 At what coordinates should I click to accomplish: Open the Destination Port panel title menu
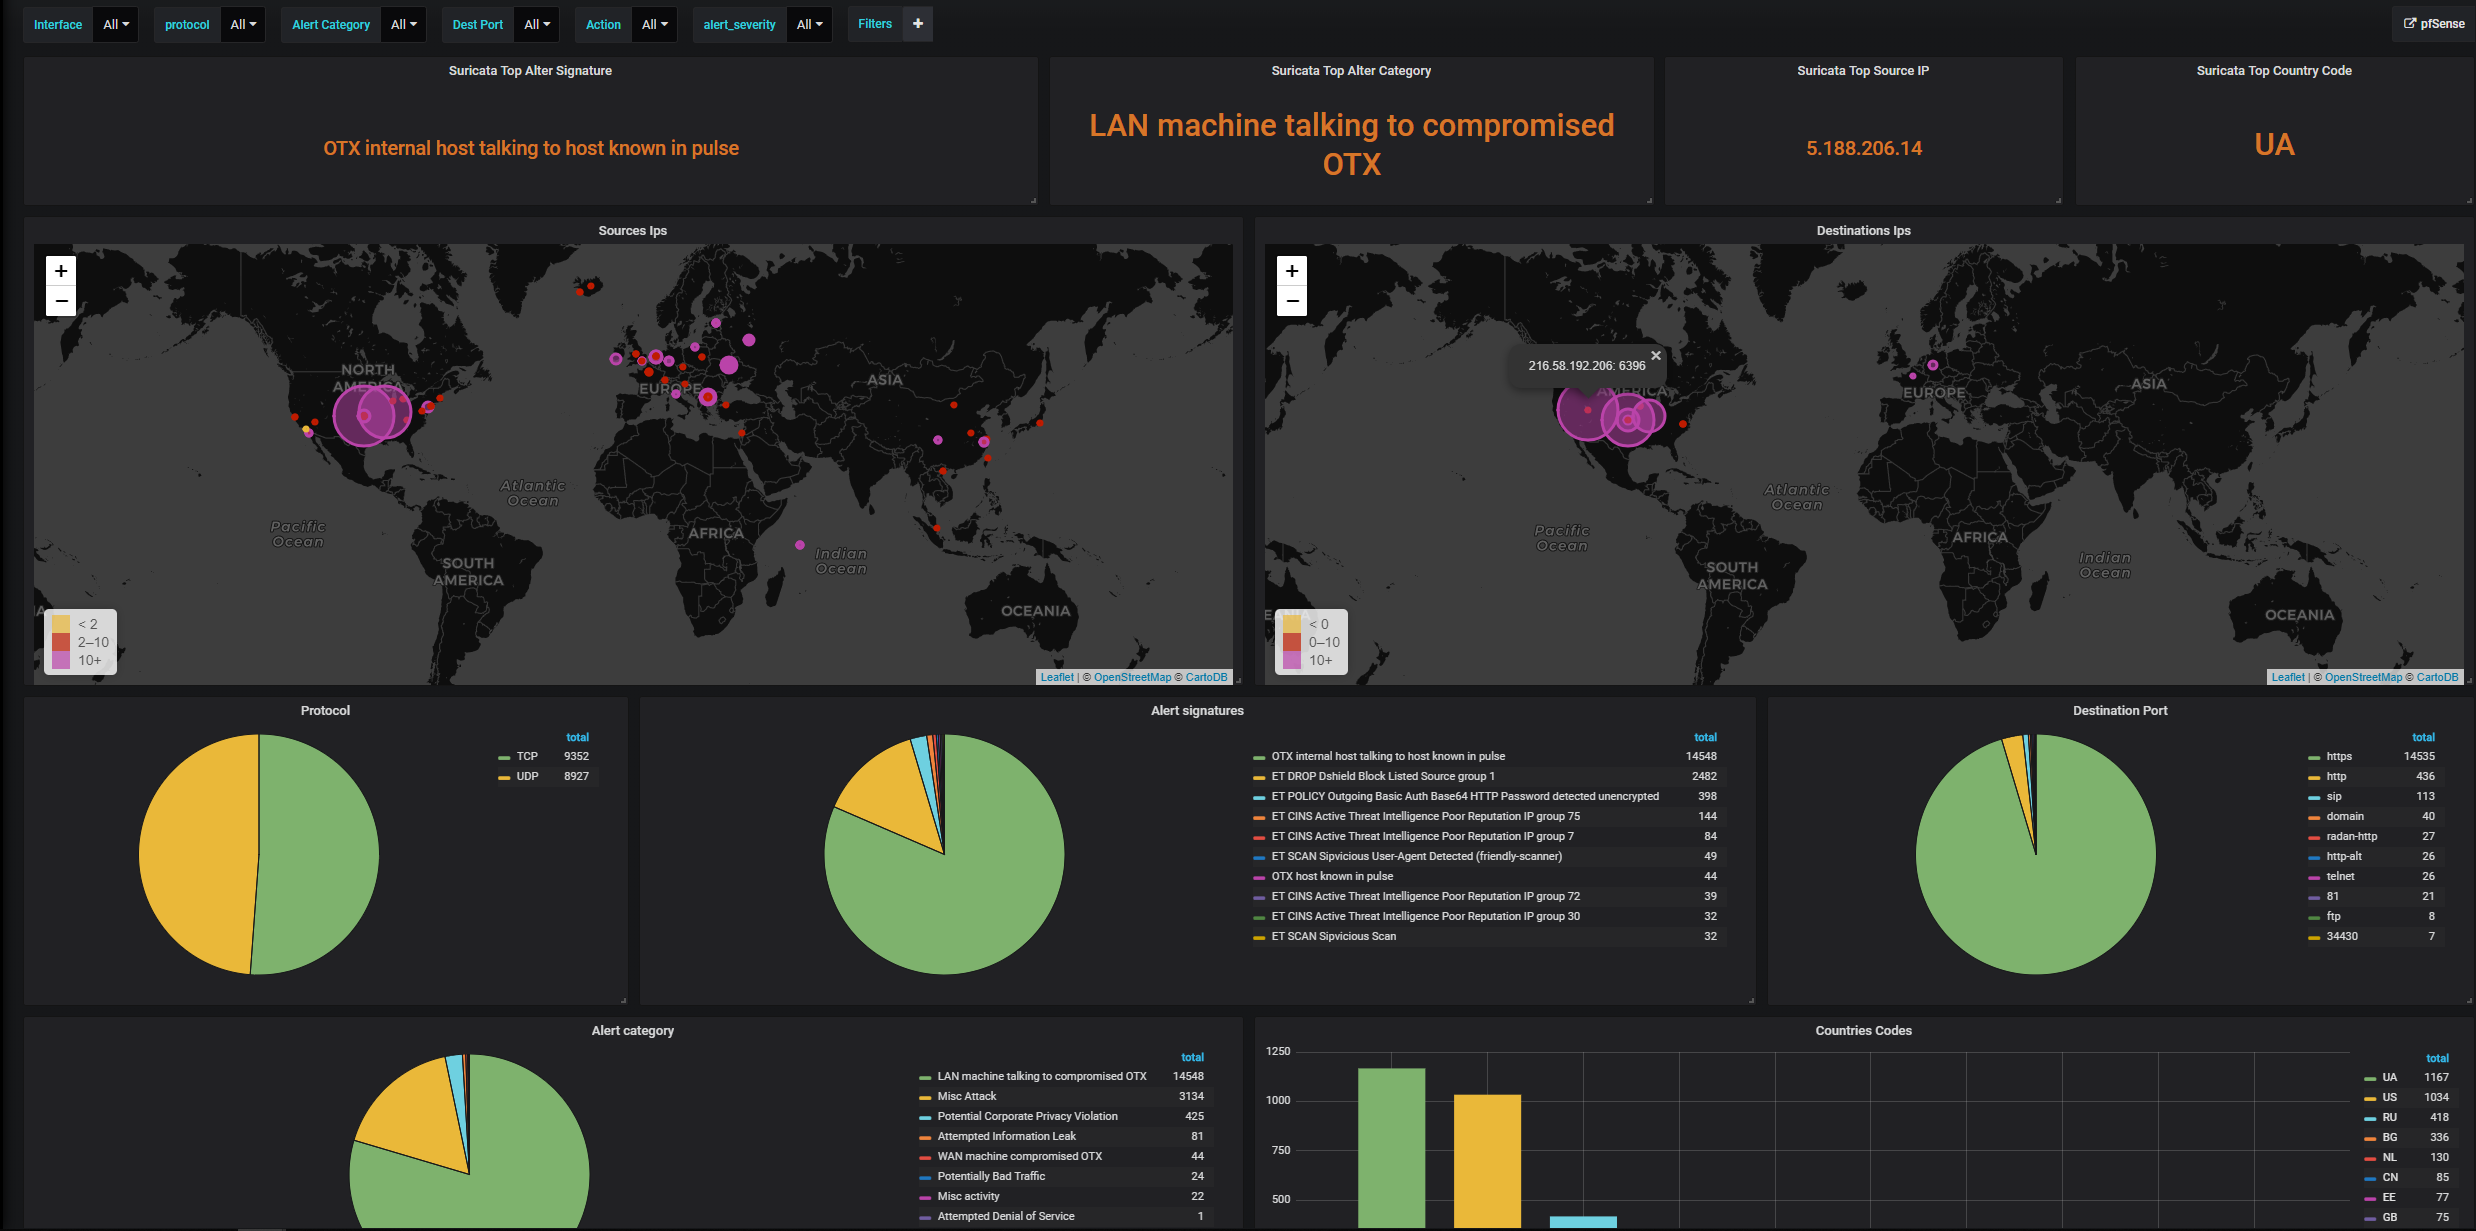coord(2120,711)
